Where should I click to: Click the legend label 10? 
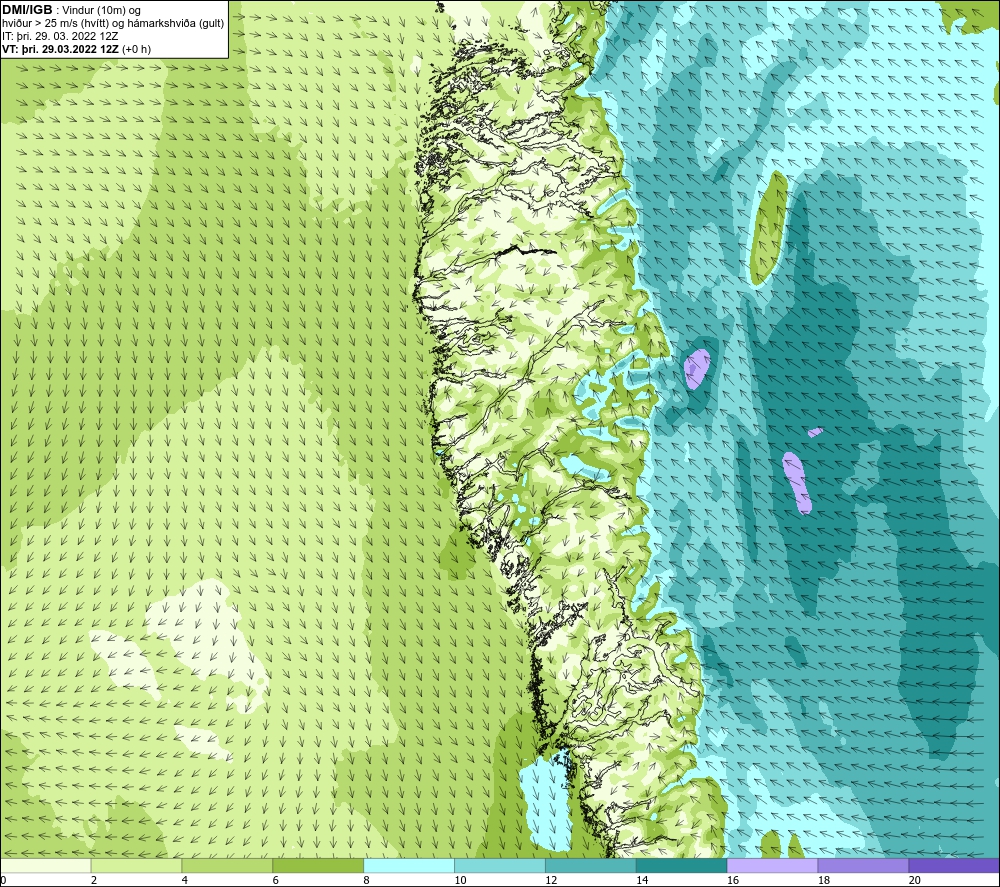click(x=460, y=880)
